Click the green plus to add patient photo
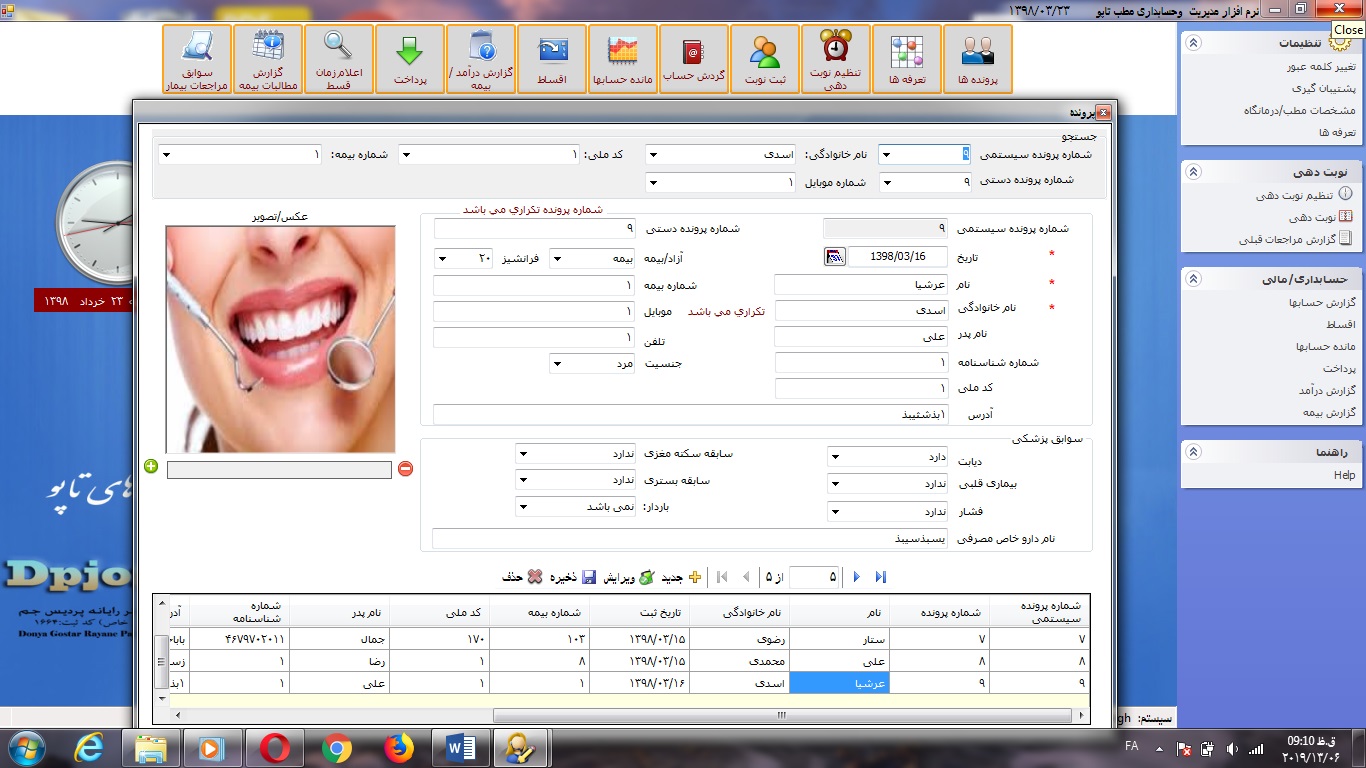1366x768 pixels. (x=151, y=466)
